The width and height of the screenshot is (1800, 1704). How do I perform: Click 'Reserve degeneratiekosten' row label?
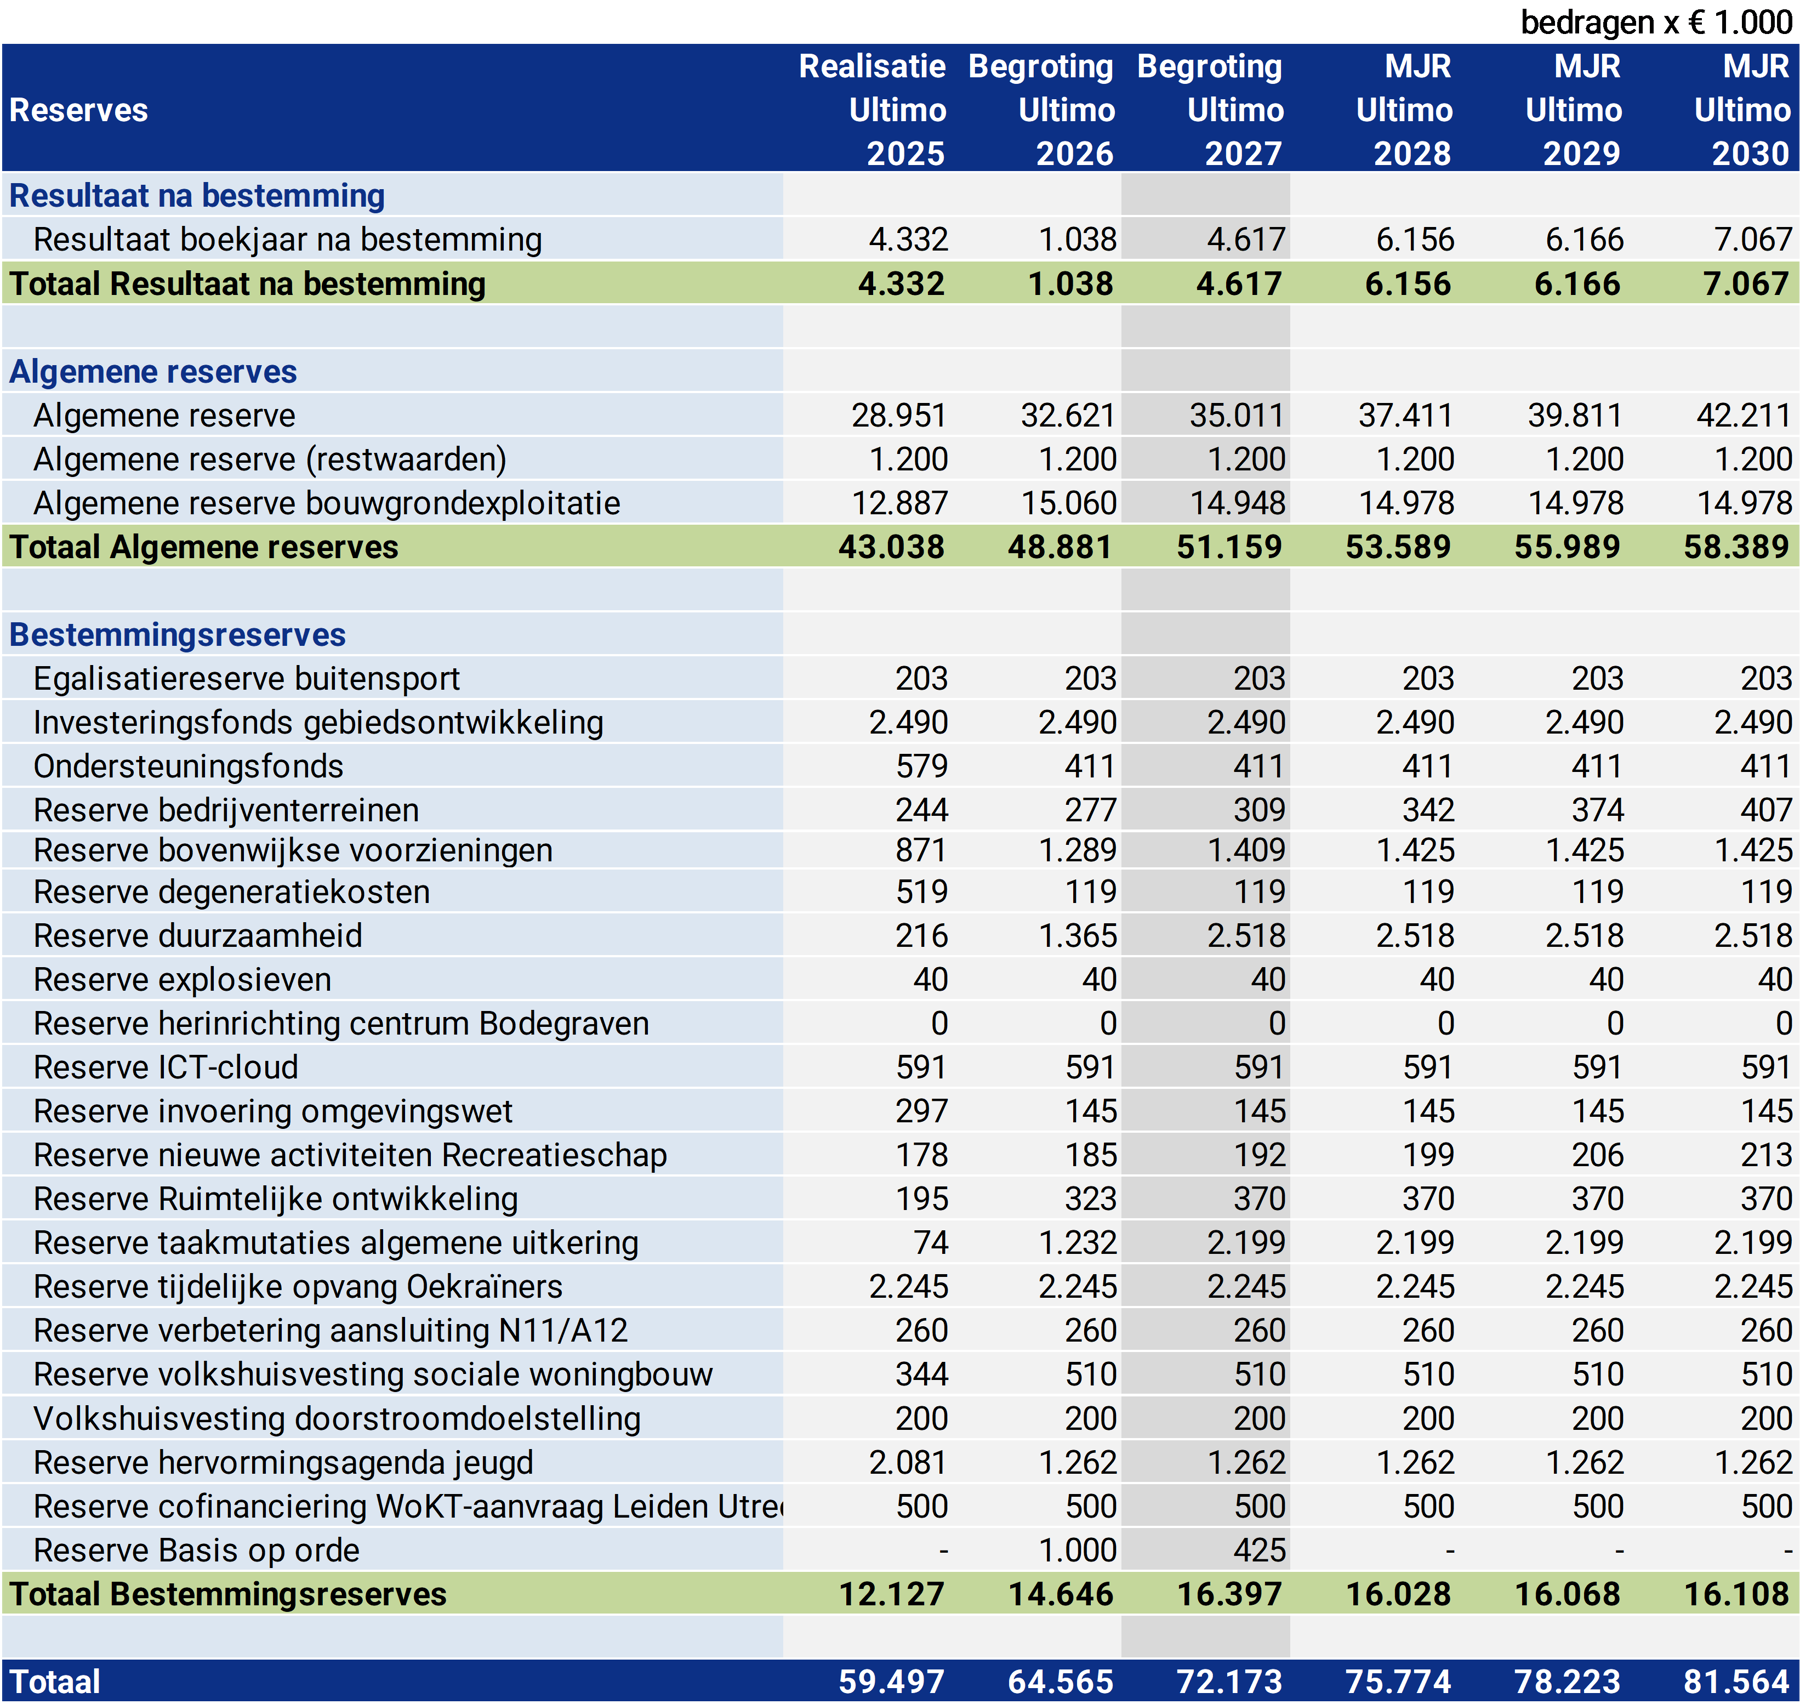[232, 892]
